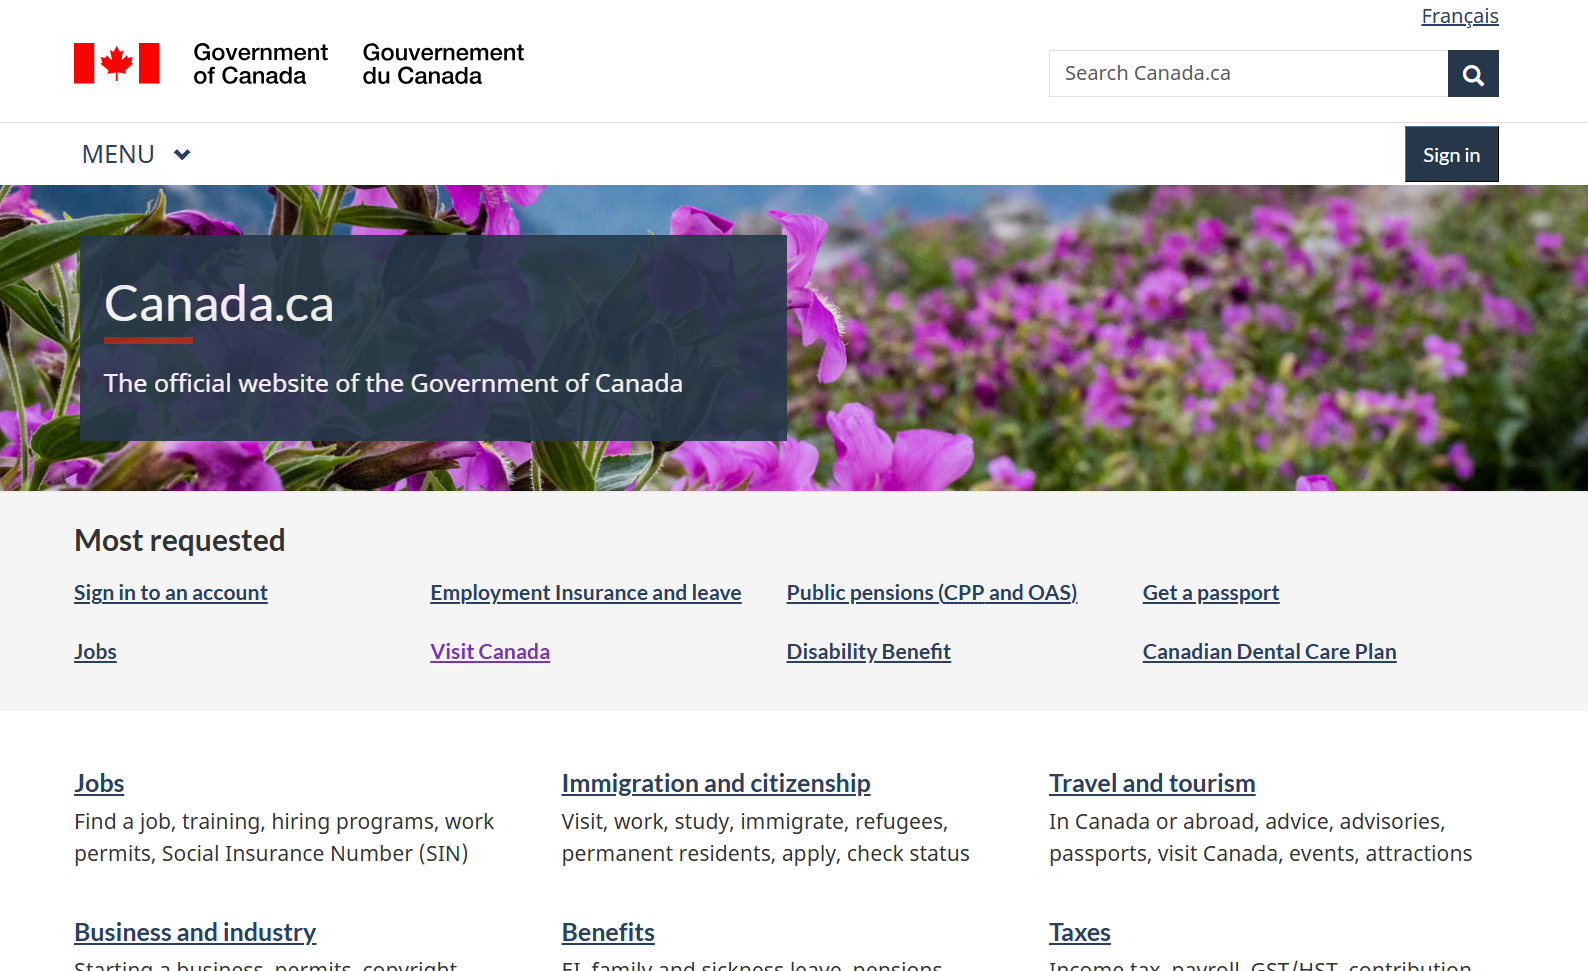Open Immigration and citizenship topic
This screenshot has height=971, width=1588.
(716, 783)
